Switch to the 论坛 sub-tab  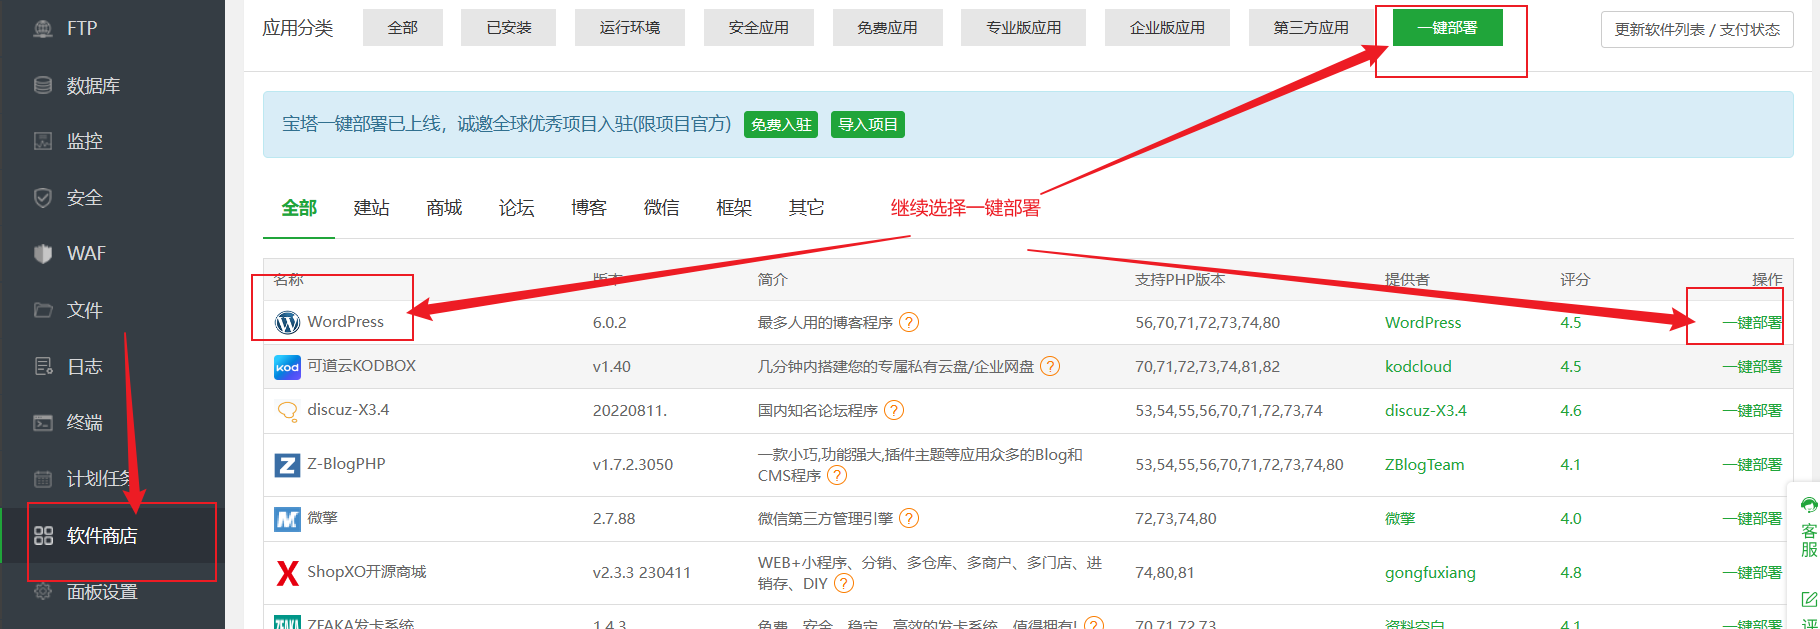[x=516, y=208]
